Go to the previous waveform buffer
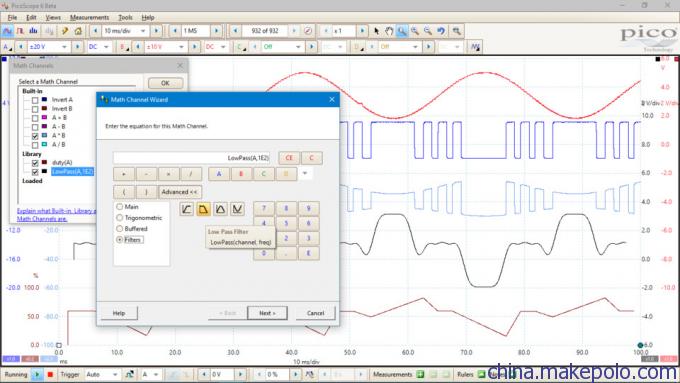Image resolution: width=680 pixels, height=383 pixels. pyautogui.click(x=235, y=31)
